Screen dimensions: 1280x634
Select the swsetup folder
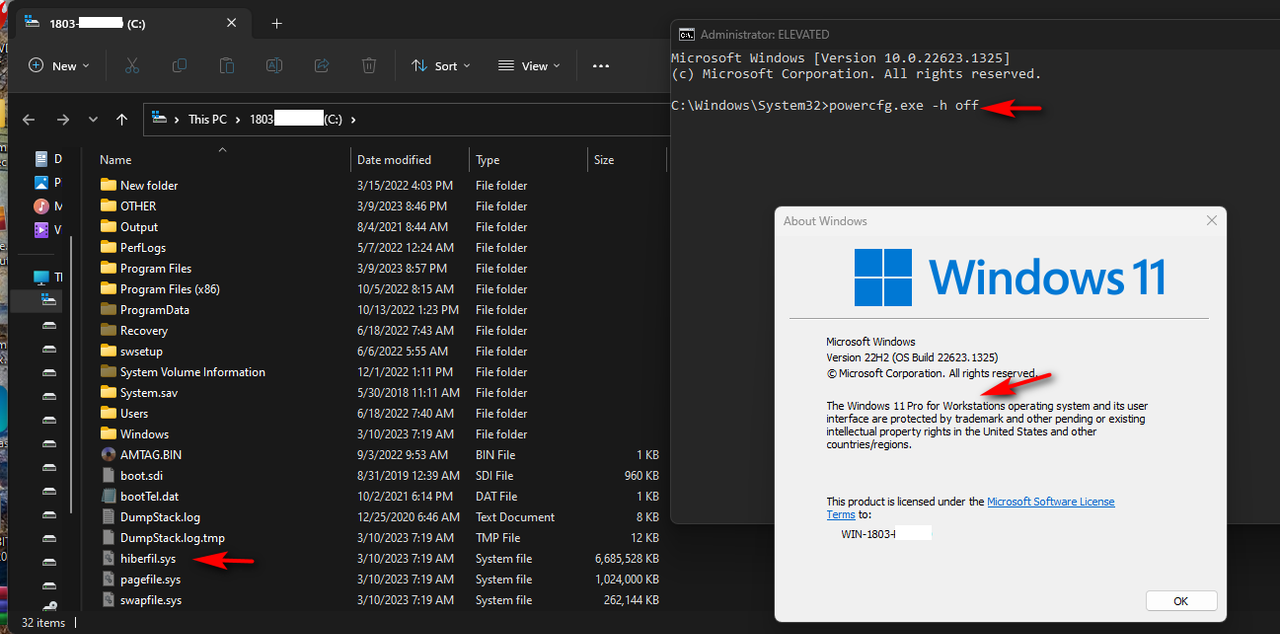[141, 351]
